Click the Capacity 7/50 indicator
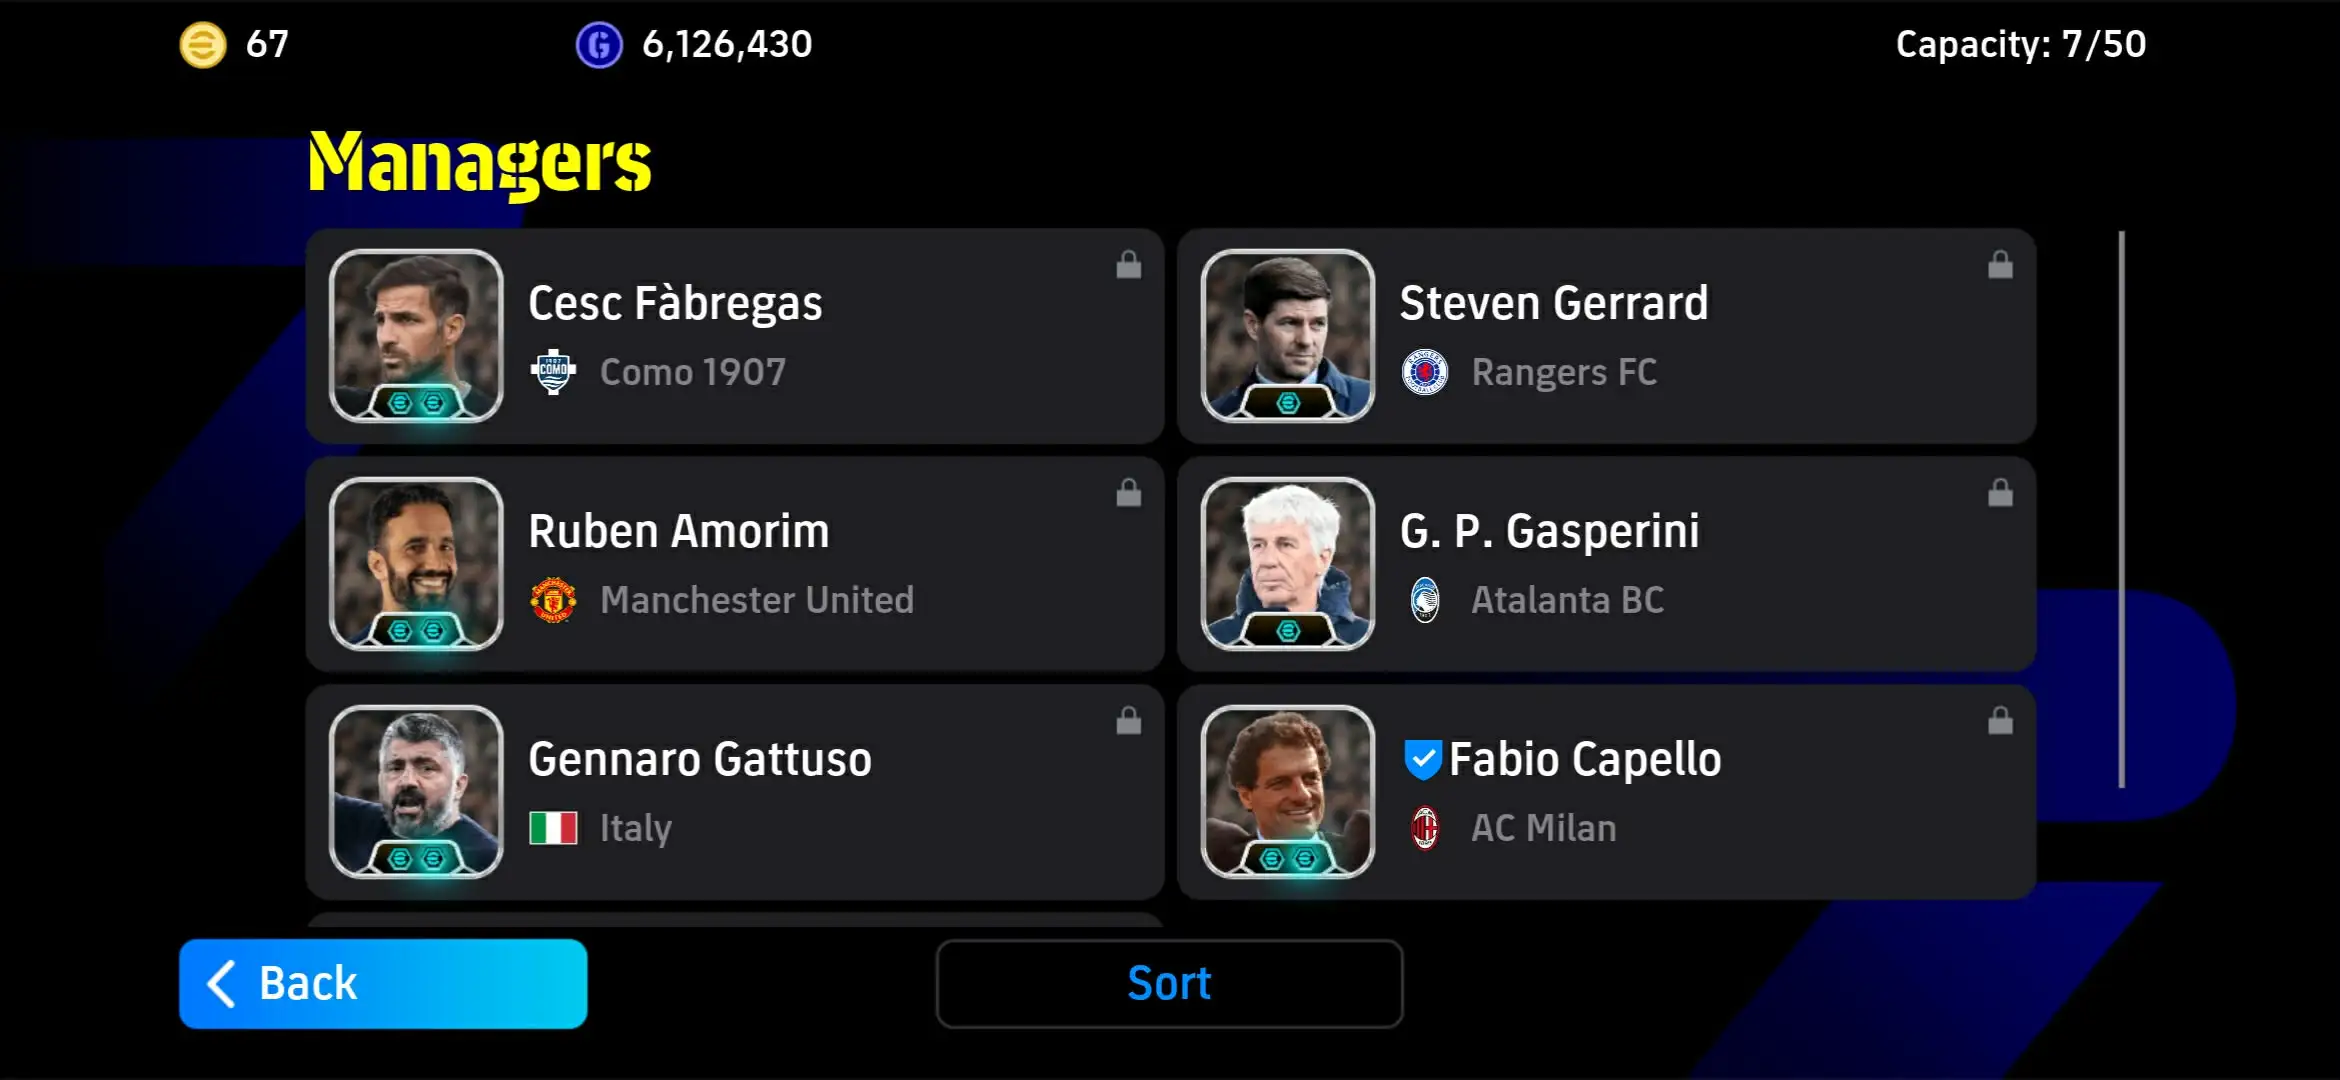 2020,44
